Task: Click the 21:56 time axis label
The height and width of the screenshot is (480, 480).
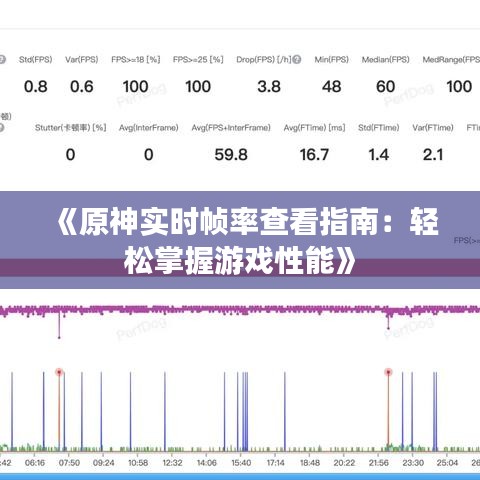Action: click(379, 463)
